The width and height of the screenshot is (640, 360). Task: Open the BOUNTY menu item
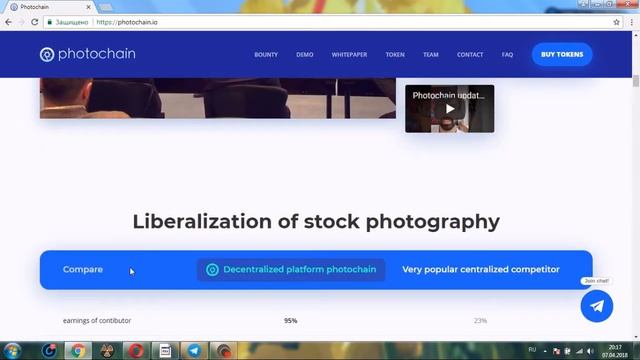pyautogui.click(x=266, y=54)
